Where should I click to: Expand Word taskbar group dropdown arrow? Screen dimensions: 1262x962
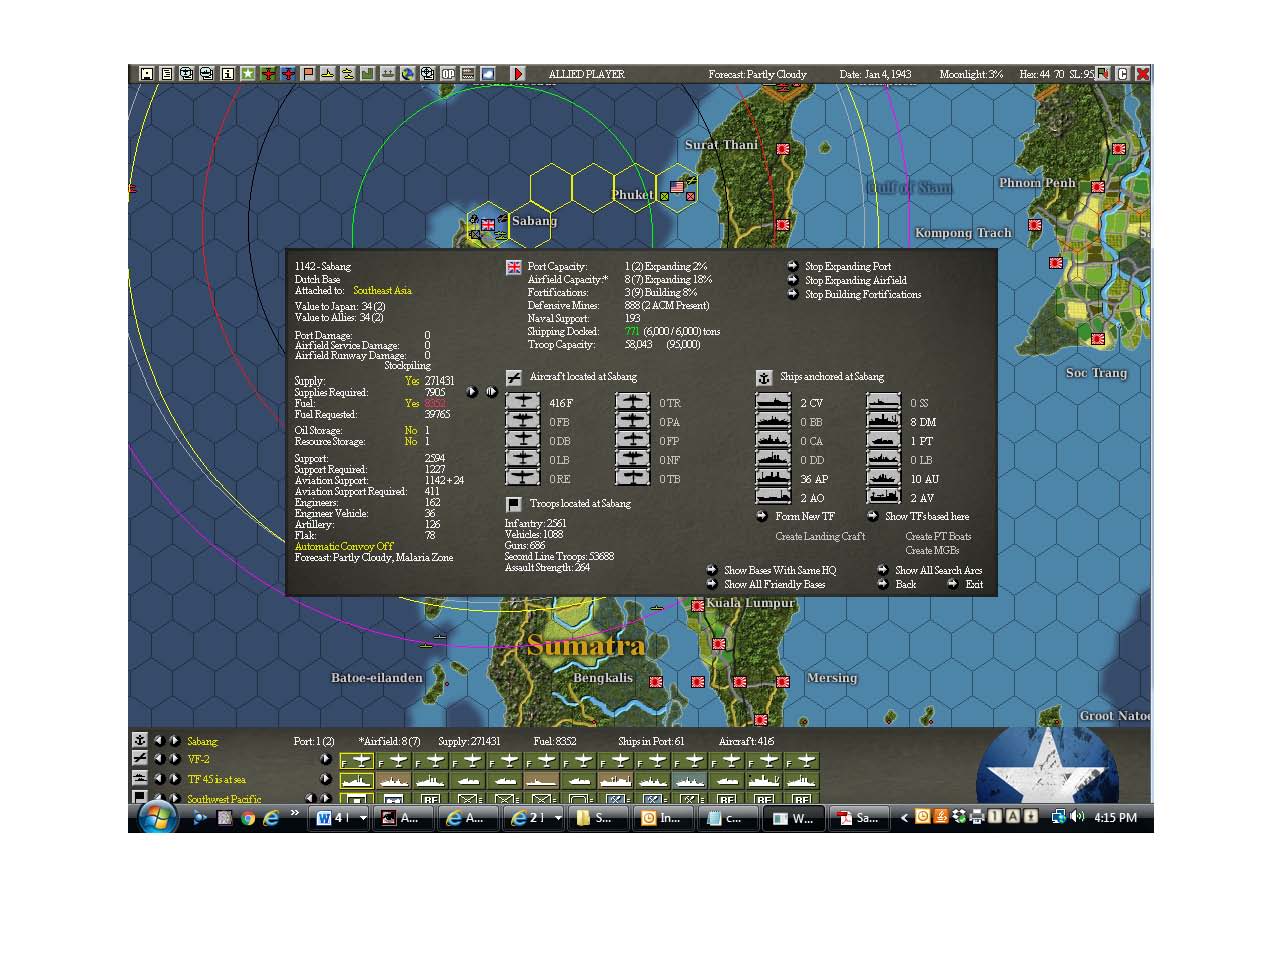click(x=364, y=818)
